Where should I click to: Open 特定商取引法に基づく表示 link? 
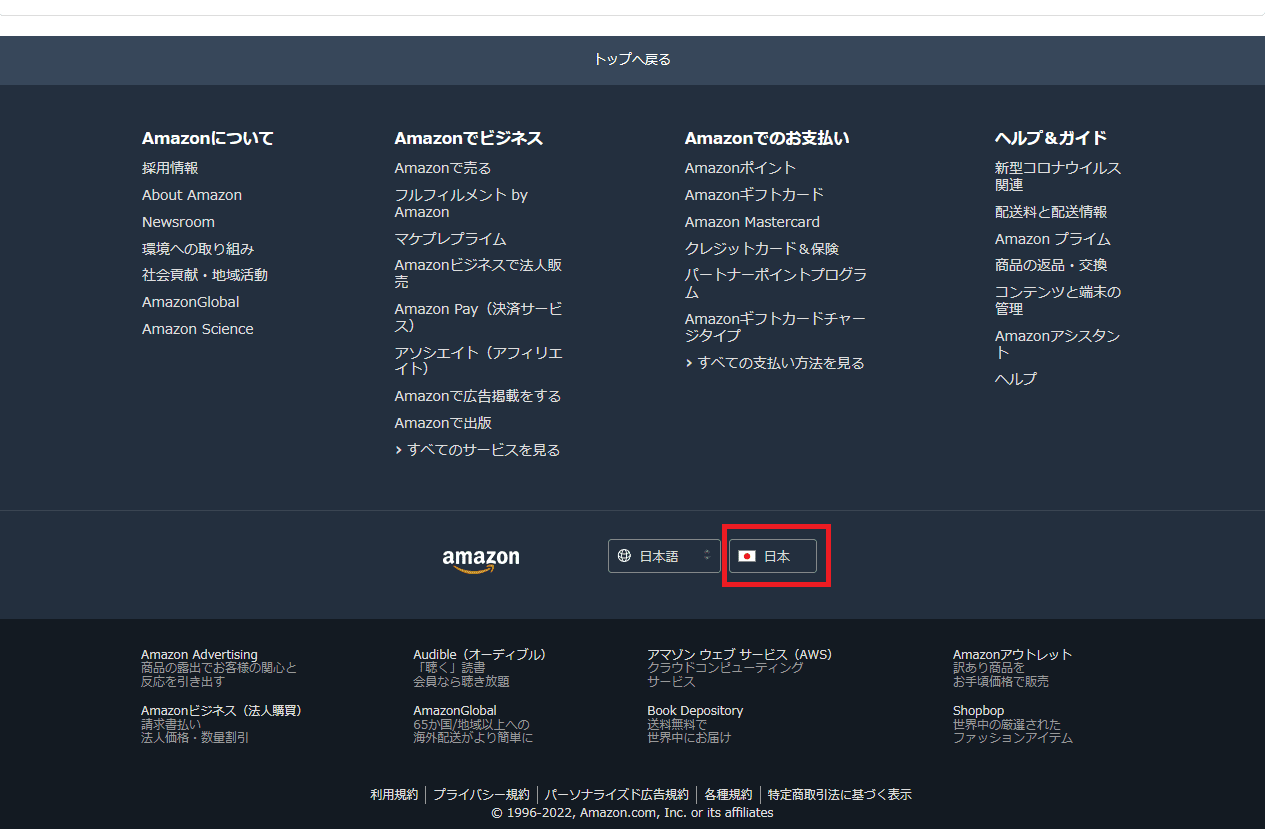[x=840, y=795]
